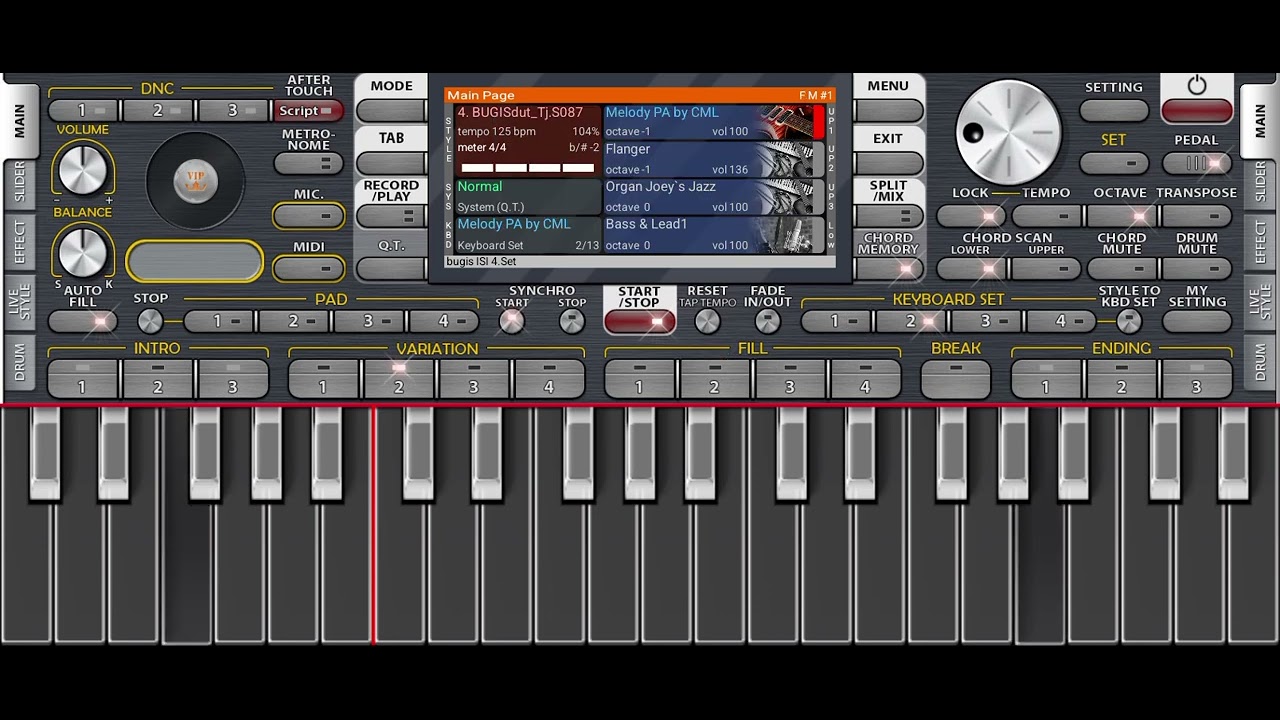Enable Auto Fill button
Viewport: 1280px width, 720px height.
coord(83,322)
